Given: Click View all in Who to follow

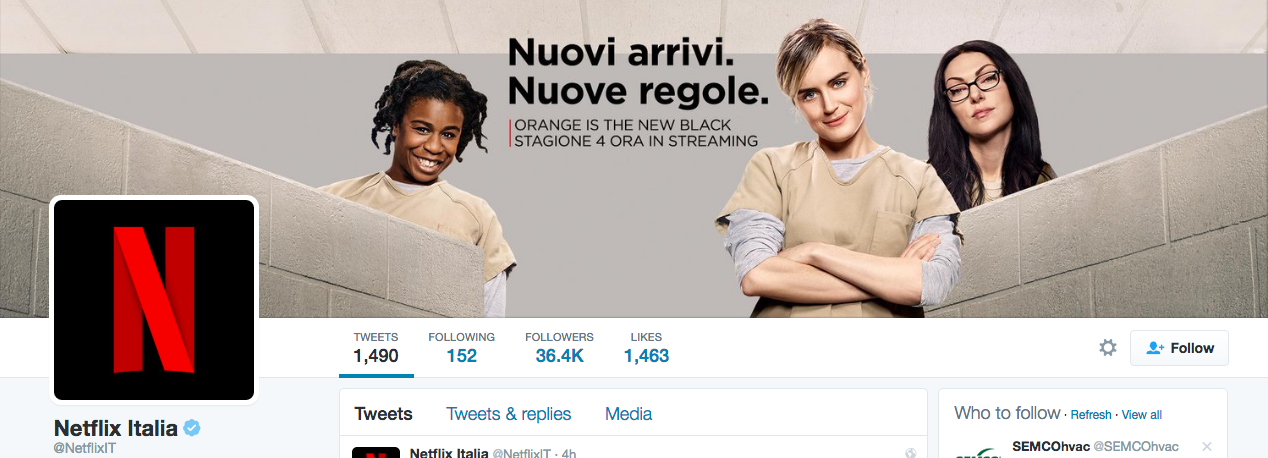Looking at the screenshot, I should [x=1142, y=415].
